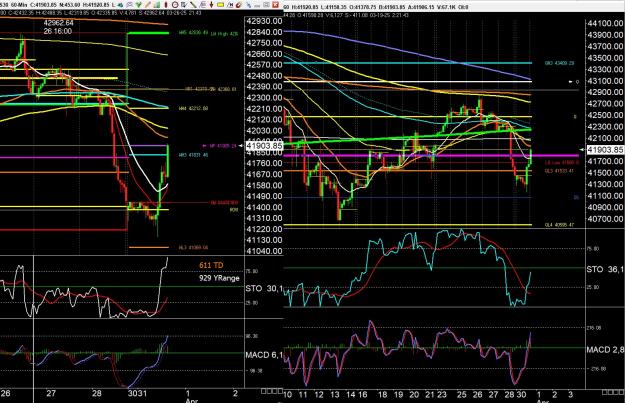
Task: Click the red marker icon in the toolbar
Action: click(x=166, y=5)
